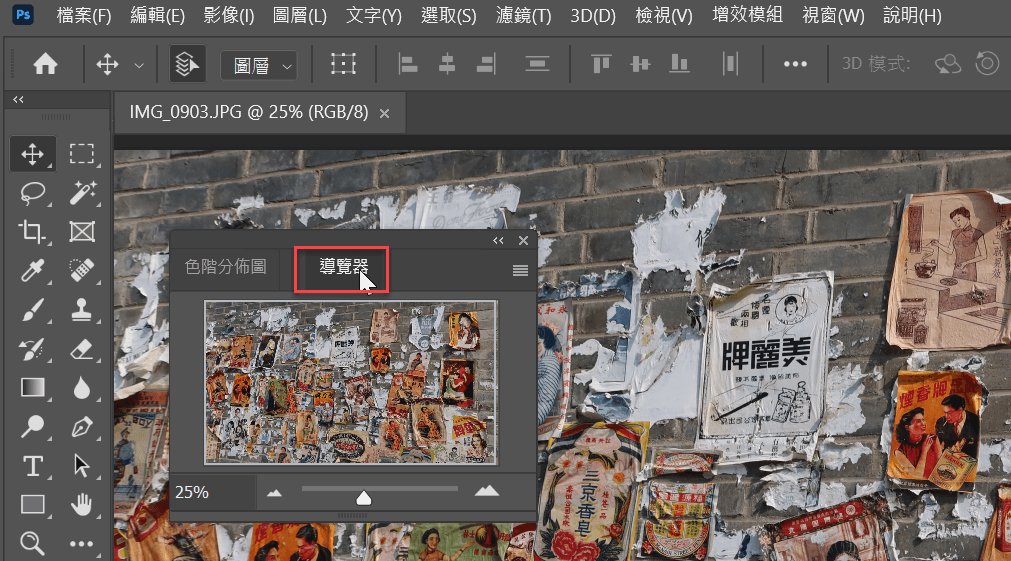Click the Navigator zoom-out small mountains button
The height and width of the screenshot is (561, 1011).
(275, 493)
